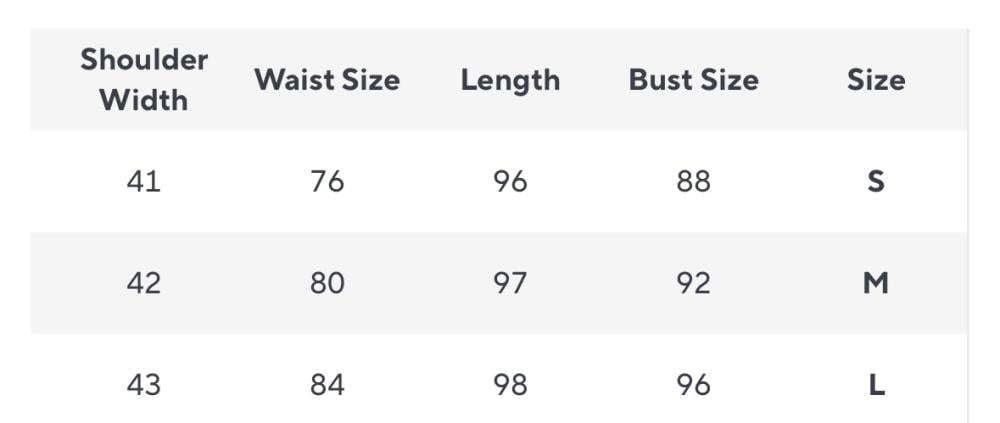1000x423 pixels.
Task: Click bust size value 96 in L row
Action: (693, 385)
